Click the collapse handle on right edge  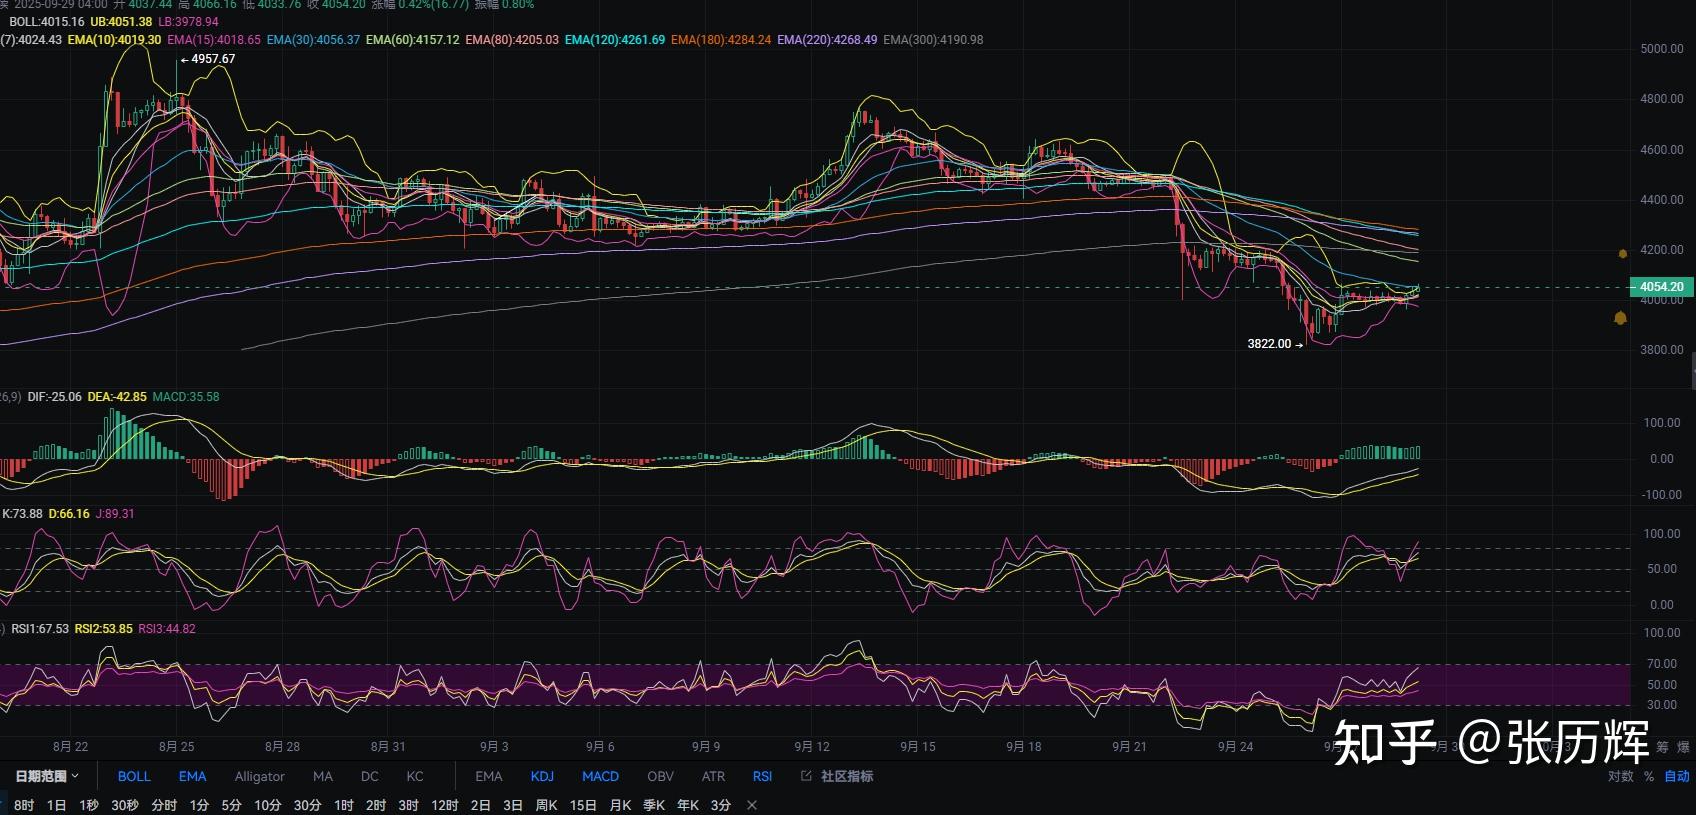[x=1692, y=372]
